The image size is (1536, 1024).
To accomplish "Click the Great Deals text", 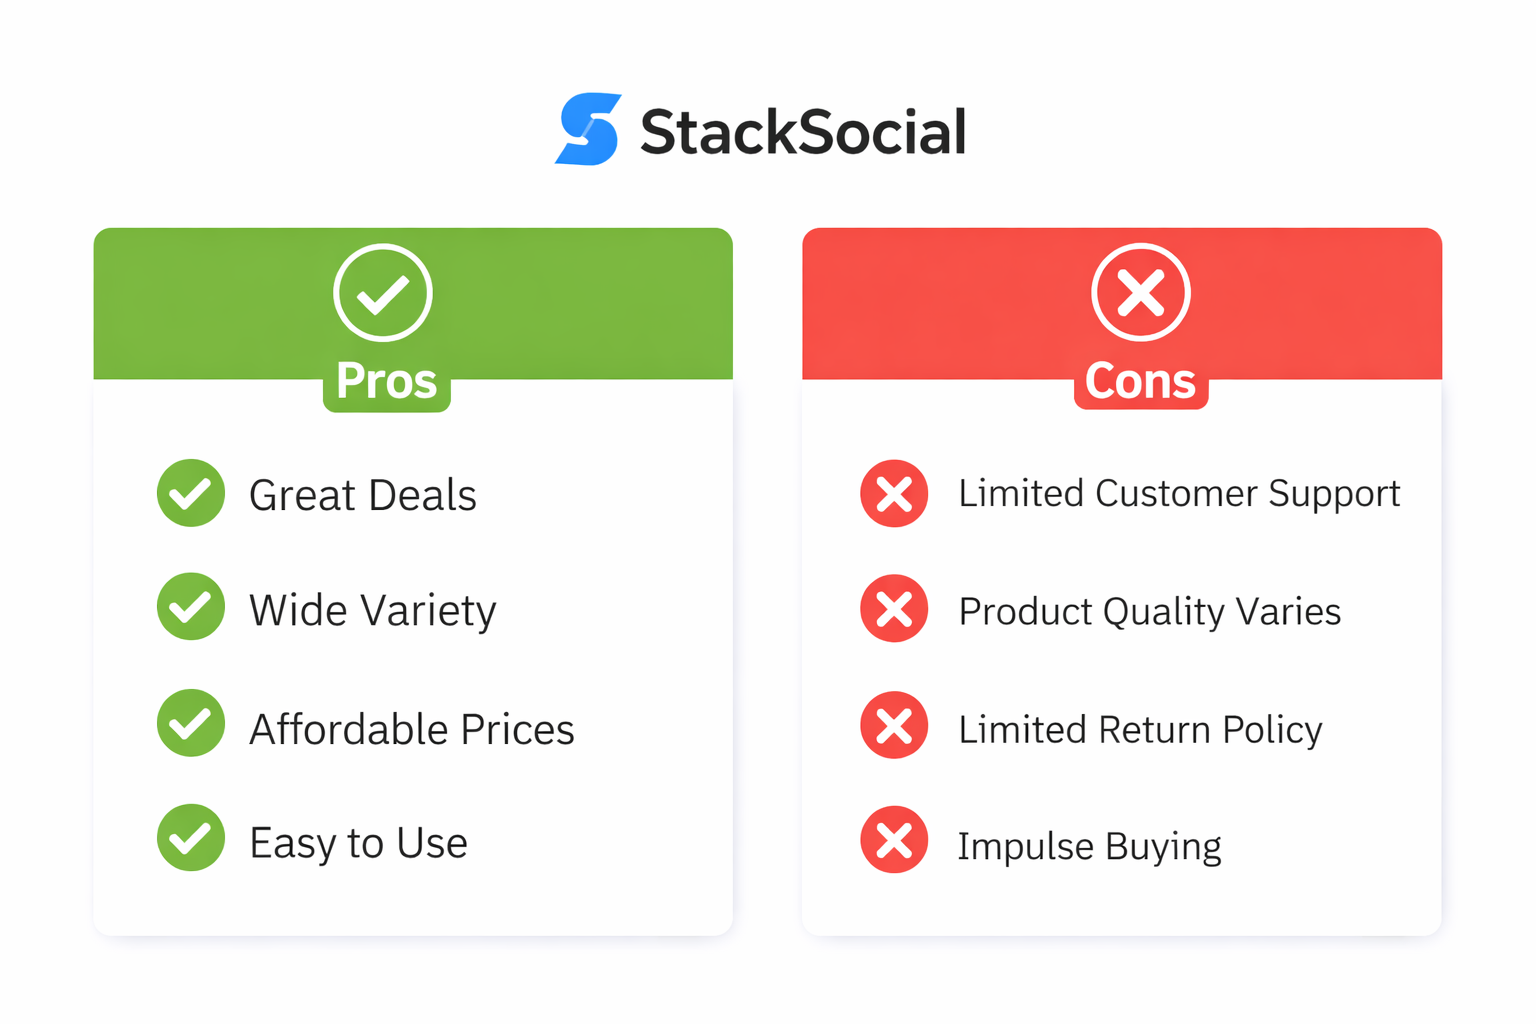I will 363,495.
